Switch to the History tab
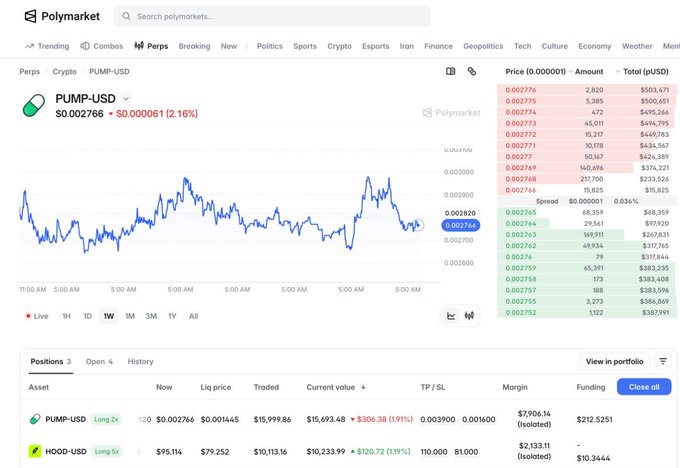This screenshot has height=468, width=680. pos(141,361)
